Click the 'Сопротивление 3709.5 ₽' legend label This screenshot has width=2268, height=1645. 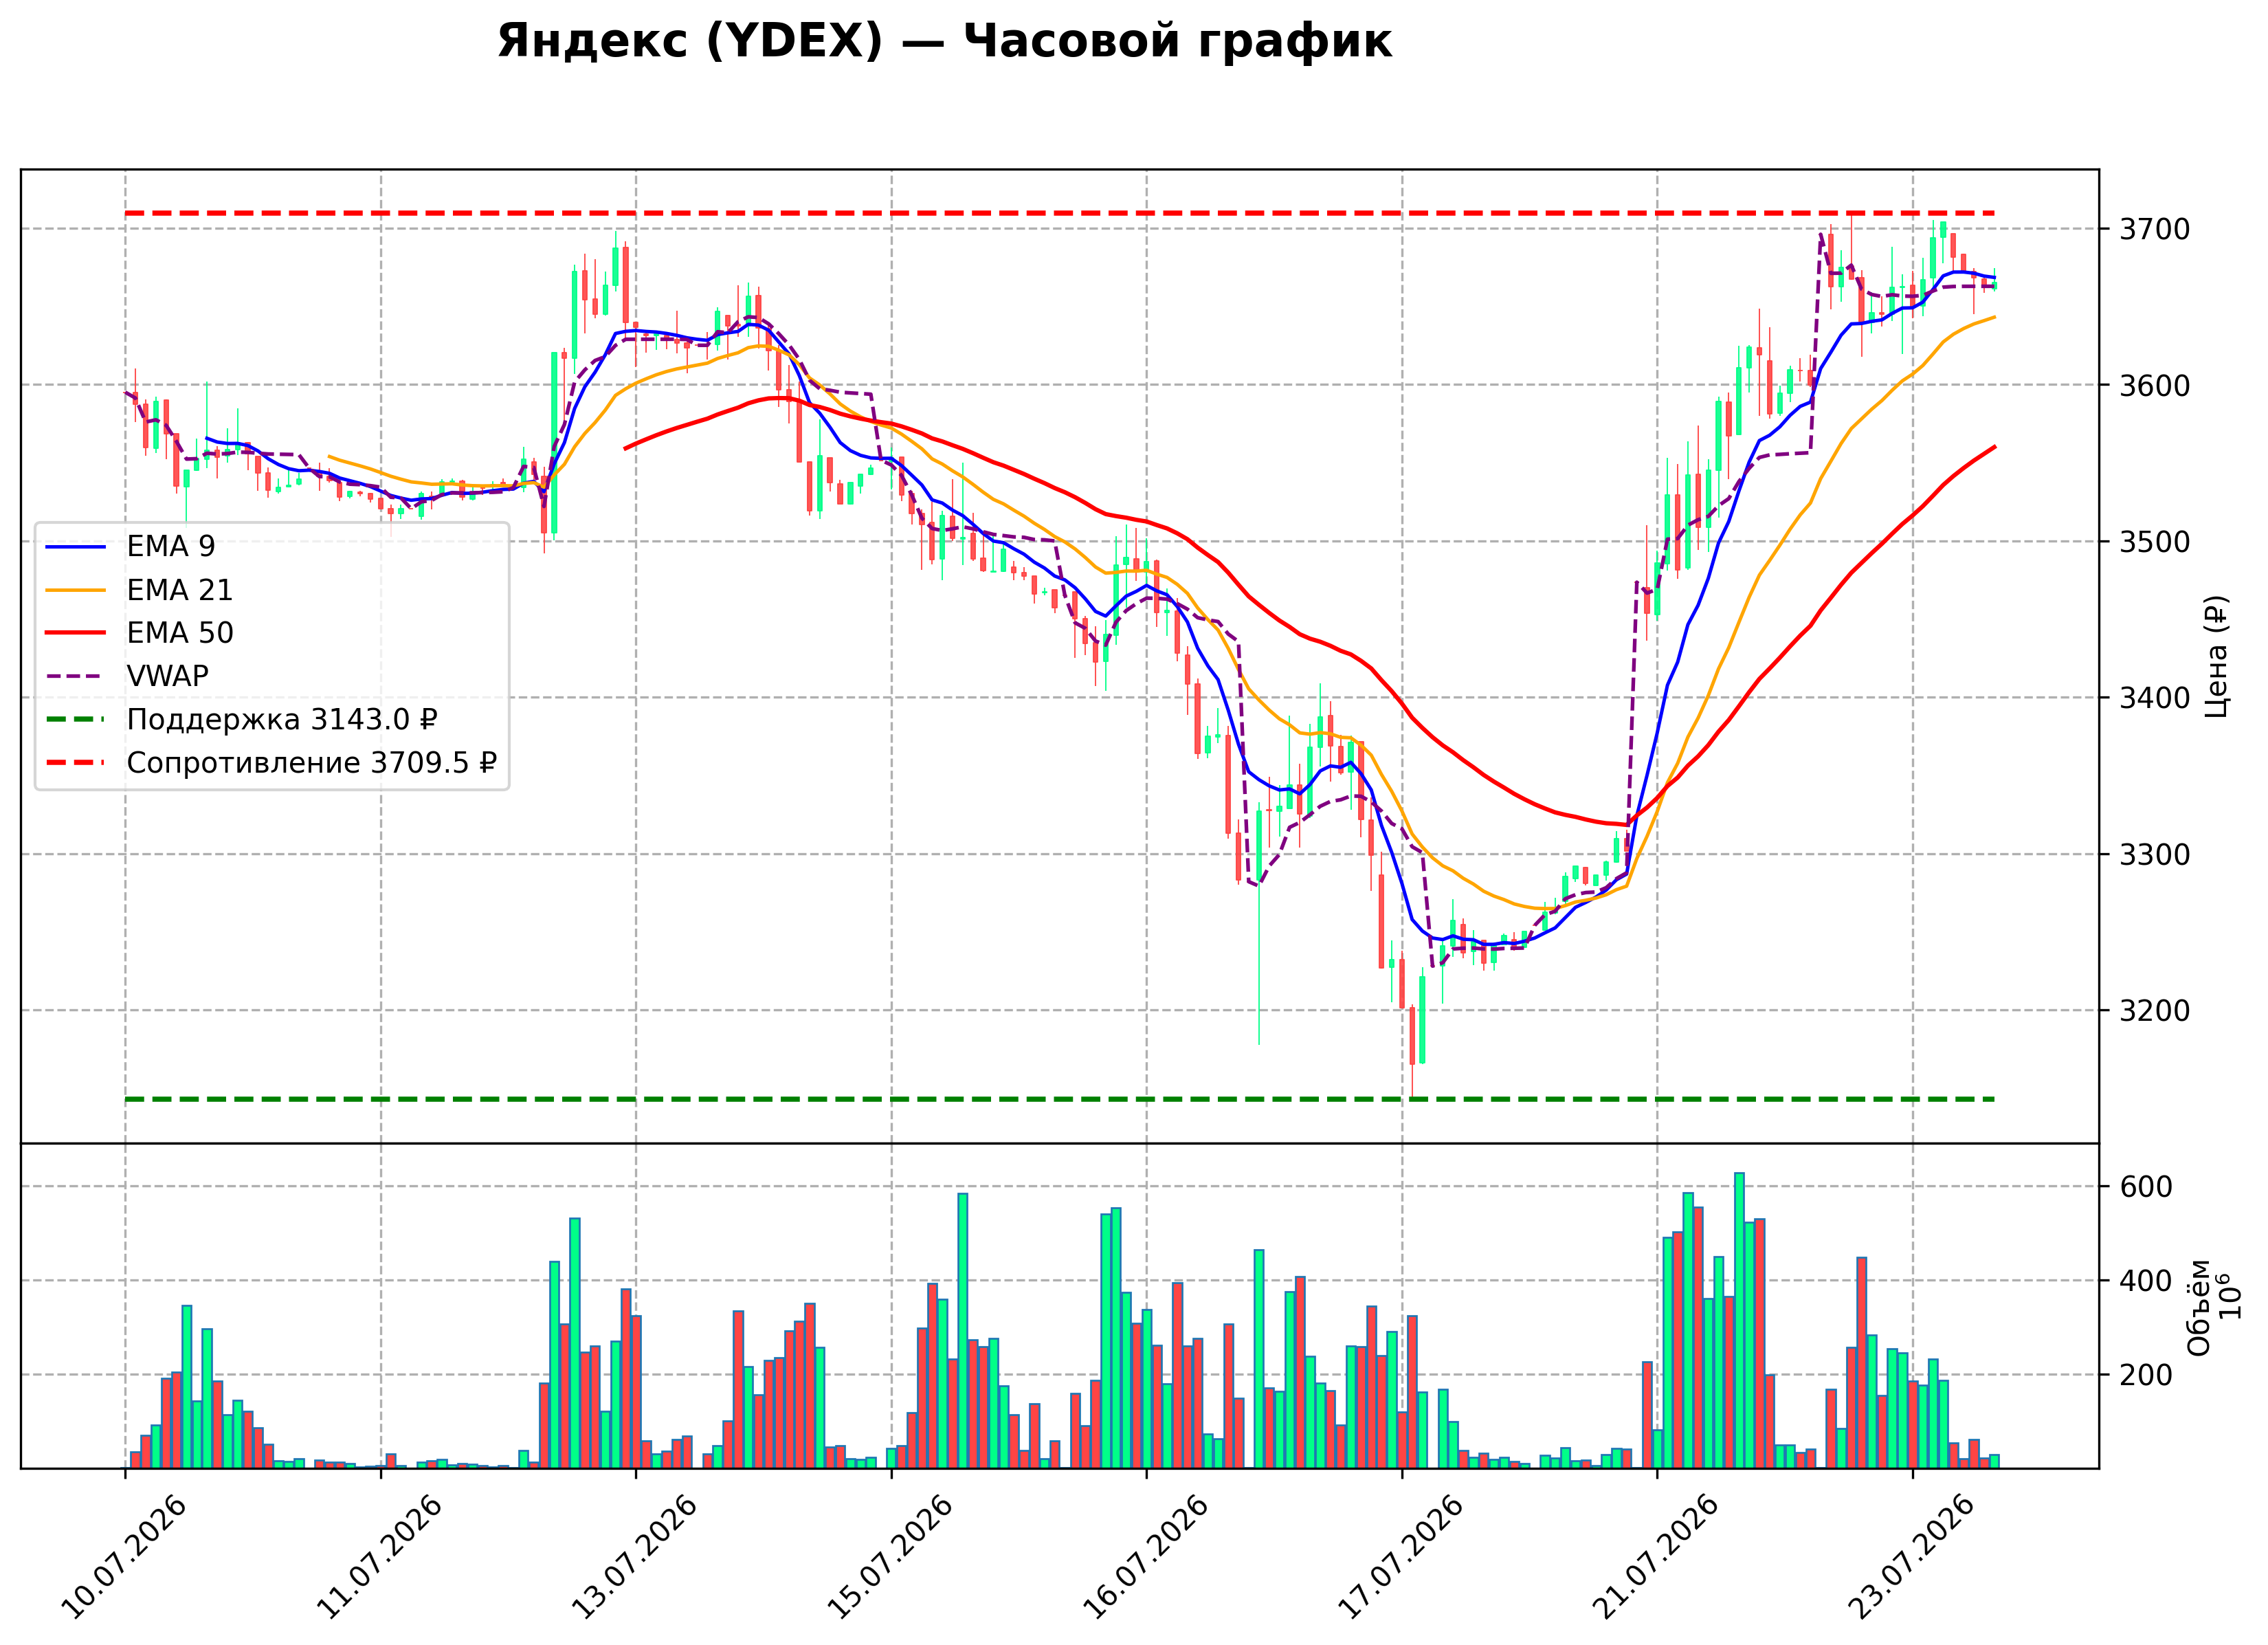click(312, 763)
